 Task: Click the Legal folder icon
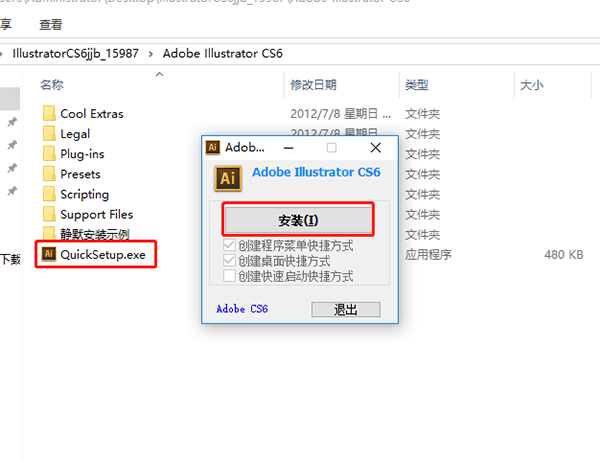tap(49, 134)
